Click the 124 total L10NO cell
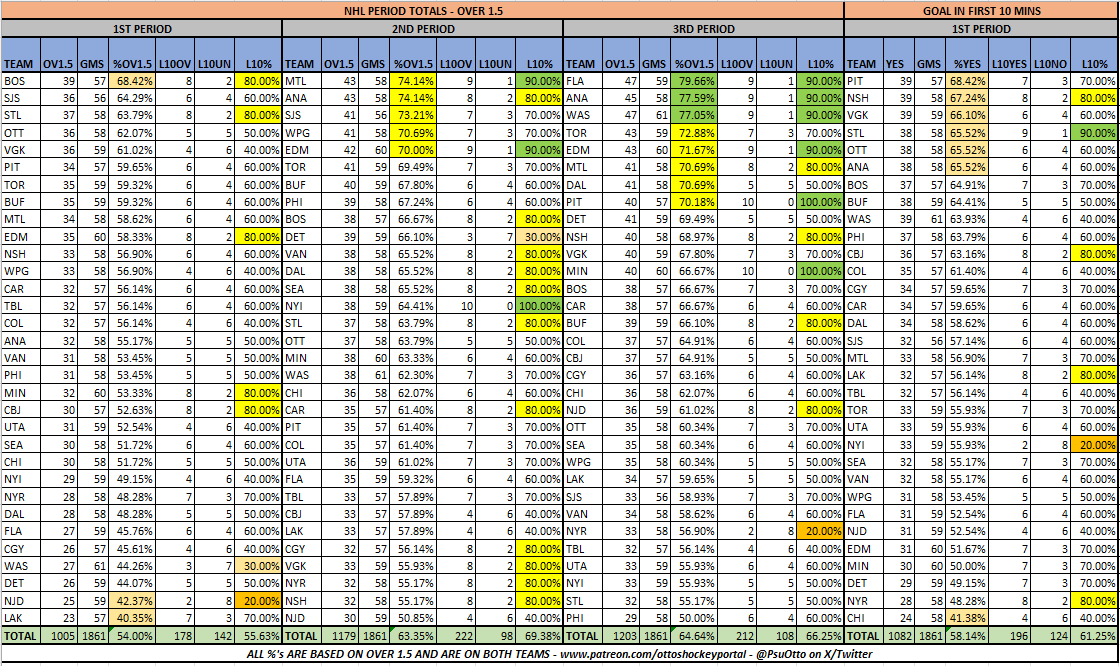The width and height of the screenshot is (1120, 666). pyautogui.click(x=1051, y=635)
